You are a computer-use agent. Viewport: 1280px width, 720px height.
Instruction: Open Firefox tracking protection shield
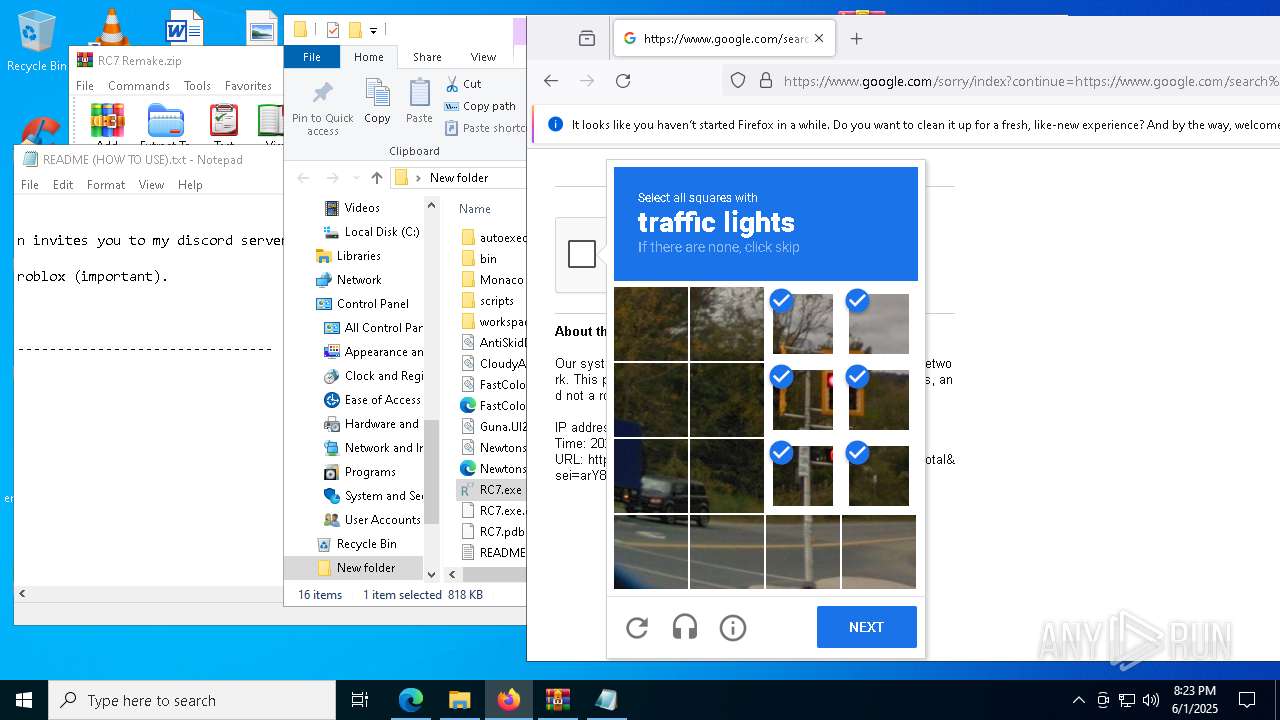point(738,81)
